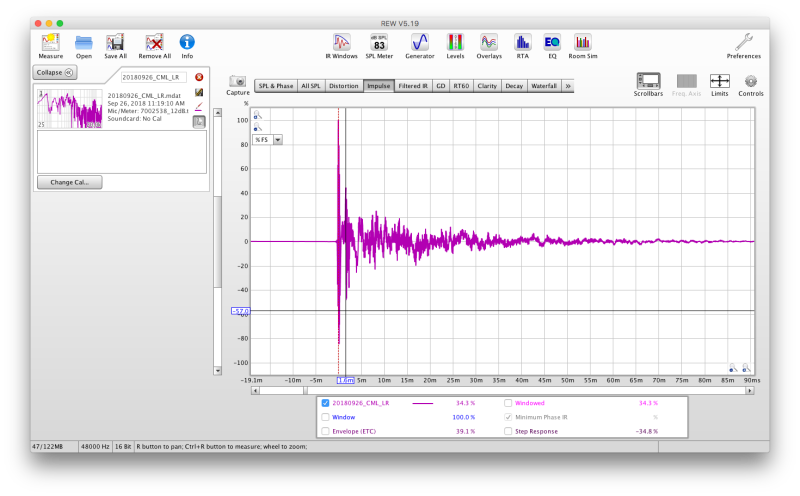Viewport: 800px width, 496px height.
Task: Uncheck the 20180926_CML_LR trace checkbox
Action: [x=326, y=403]
